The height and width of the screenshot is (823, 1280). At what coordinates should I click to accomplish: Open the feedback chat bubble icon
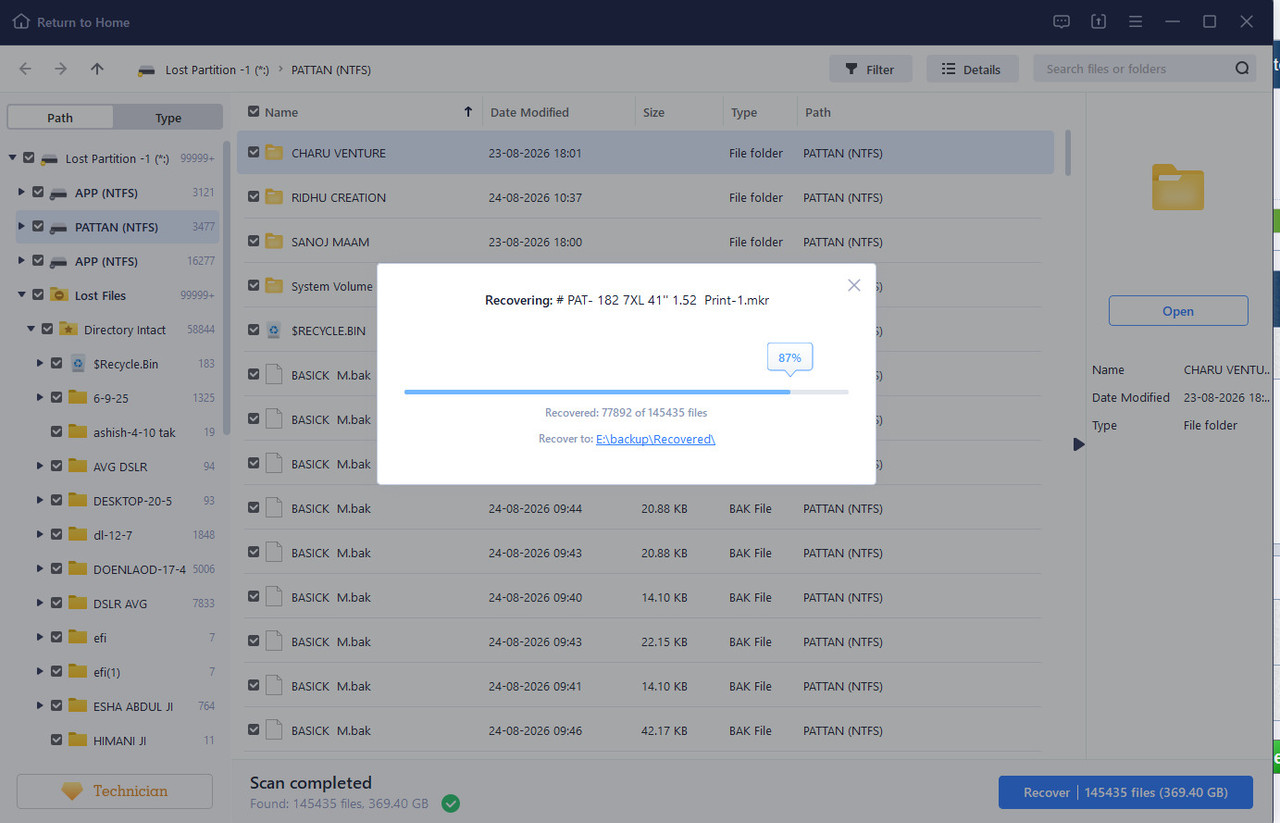click(1062, 21)
